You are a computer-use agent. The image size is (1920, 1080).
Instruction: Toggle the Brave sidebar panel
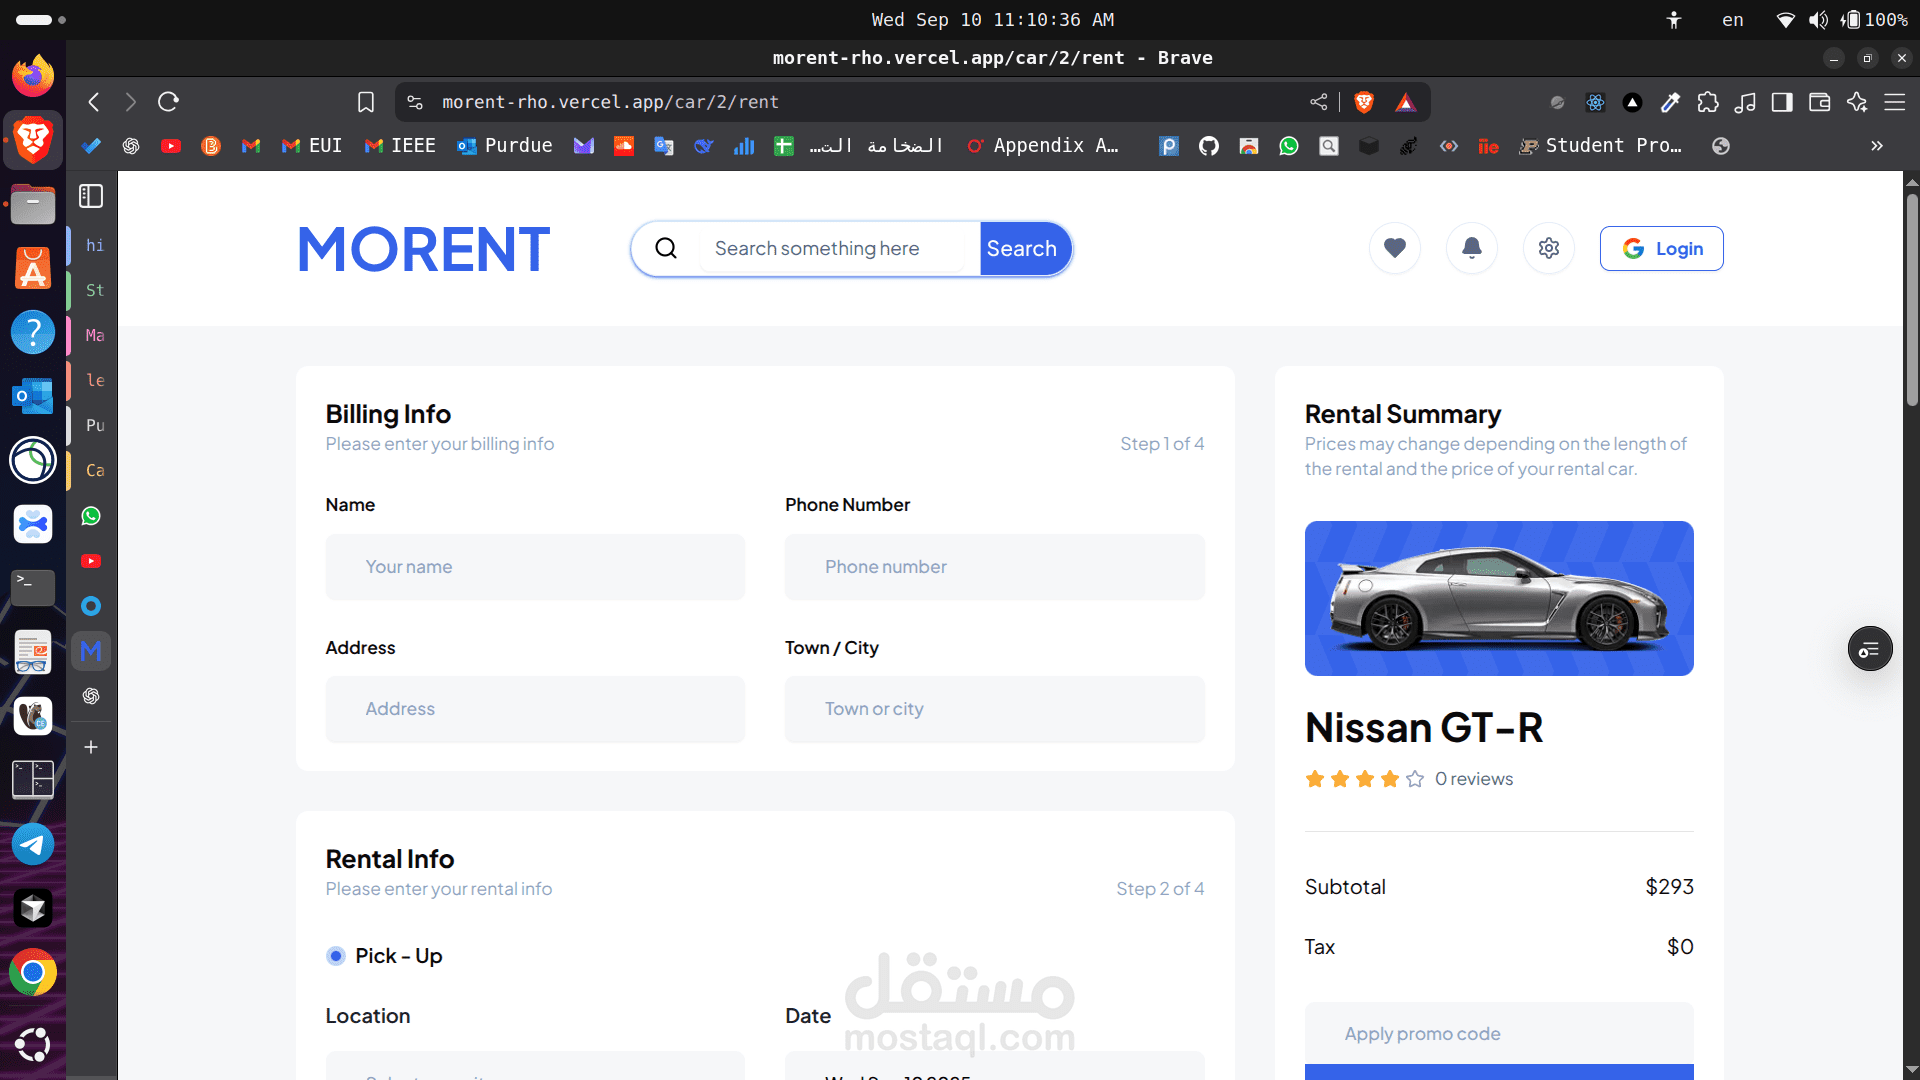[x=1782, y=102]
